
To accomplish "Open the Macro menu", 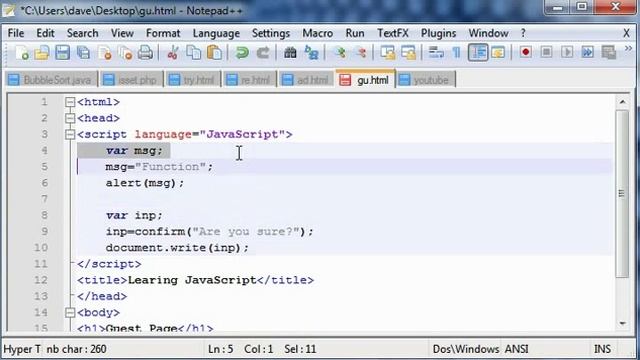I will [317, 33].
